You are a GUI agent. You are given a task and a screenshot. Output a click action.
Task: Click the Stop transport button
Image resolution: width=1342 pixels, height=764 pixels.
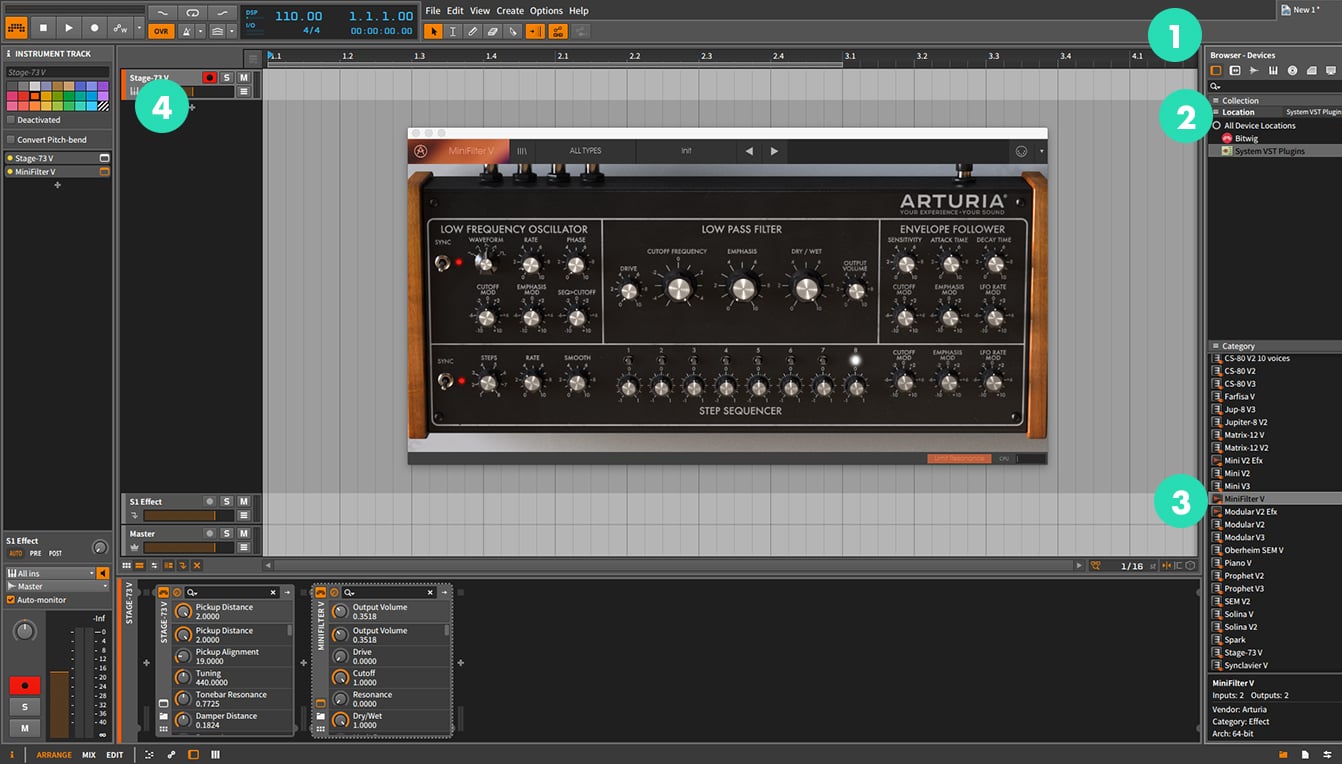[x=43, y=28]
